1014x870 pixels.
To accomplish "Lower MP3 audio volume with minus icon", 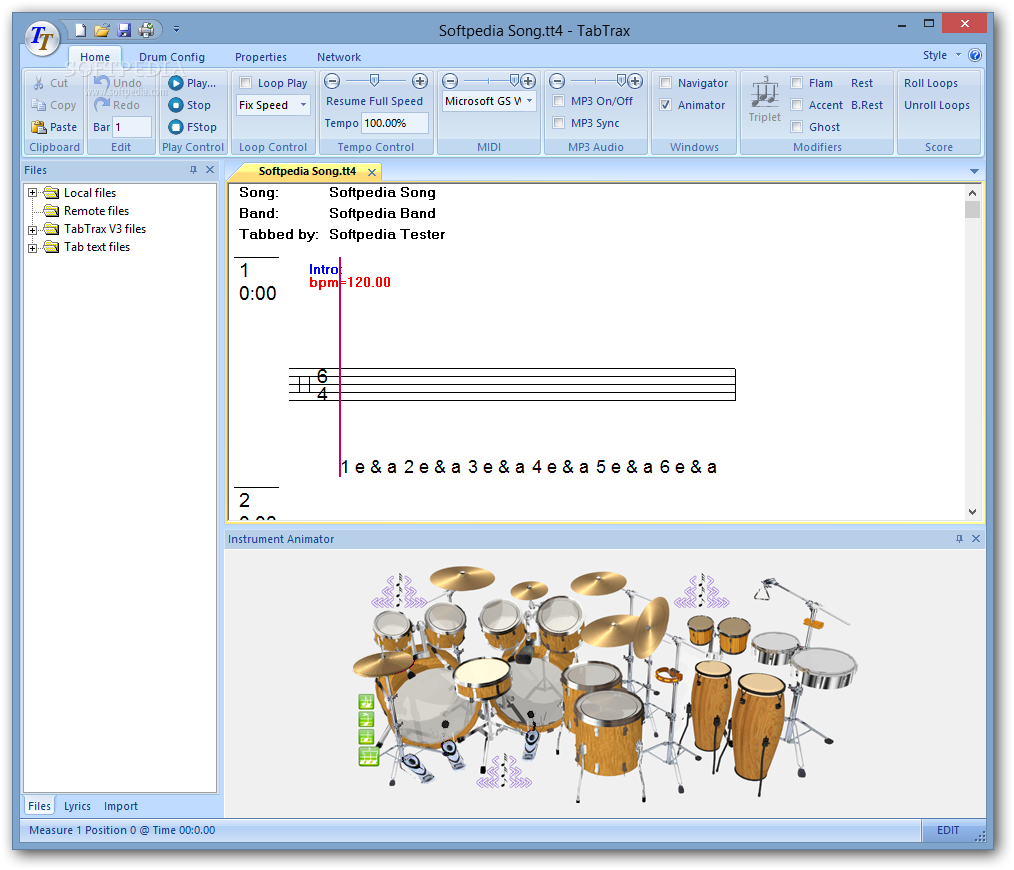I will 557,81.
